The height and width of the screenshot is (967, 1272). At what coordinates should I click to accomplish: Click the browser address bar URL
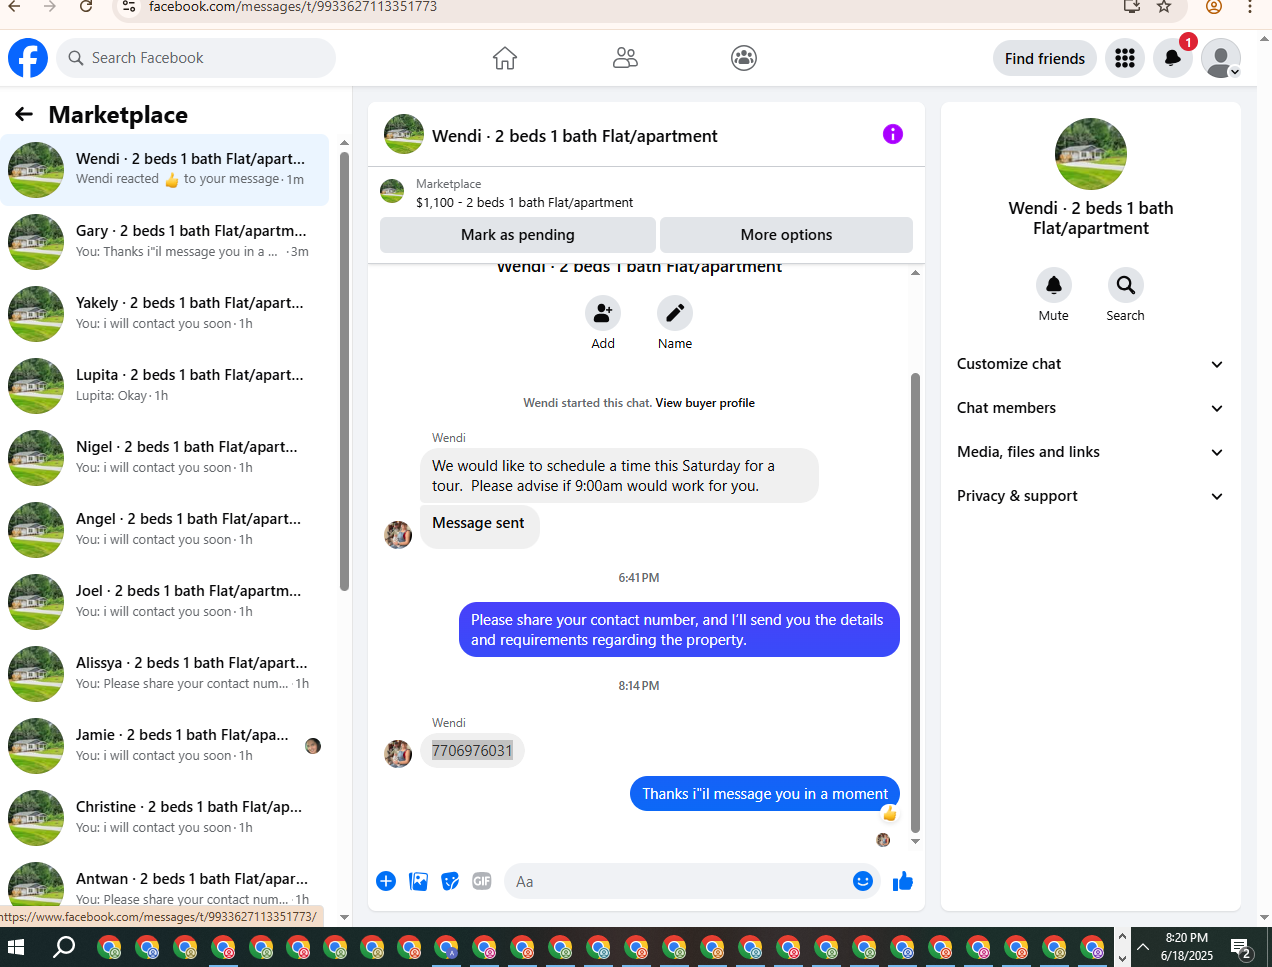292,7
